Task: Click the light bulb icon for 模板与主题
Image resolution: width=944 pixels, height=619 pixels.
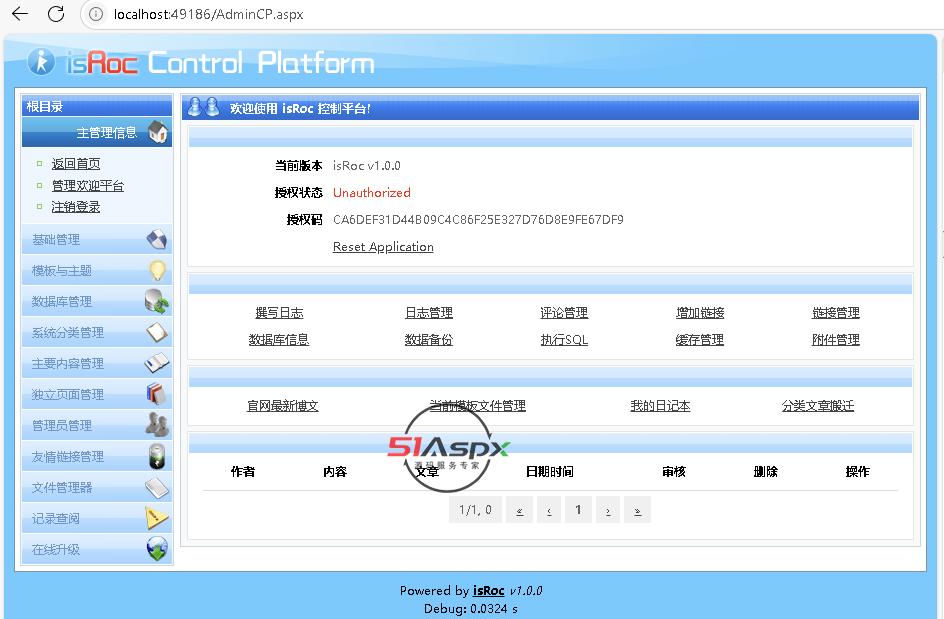Action: (157, 270)
